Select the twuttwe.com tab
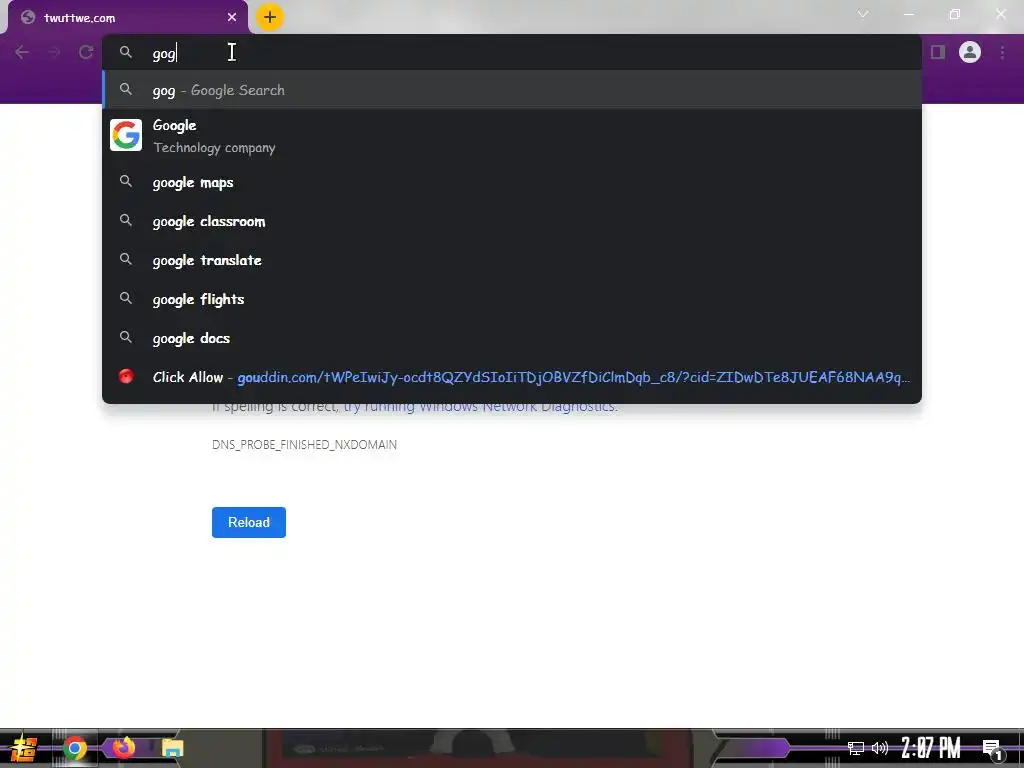 pos(127,18)
